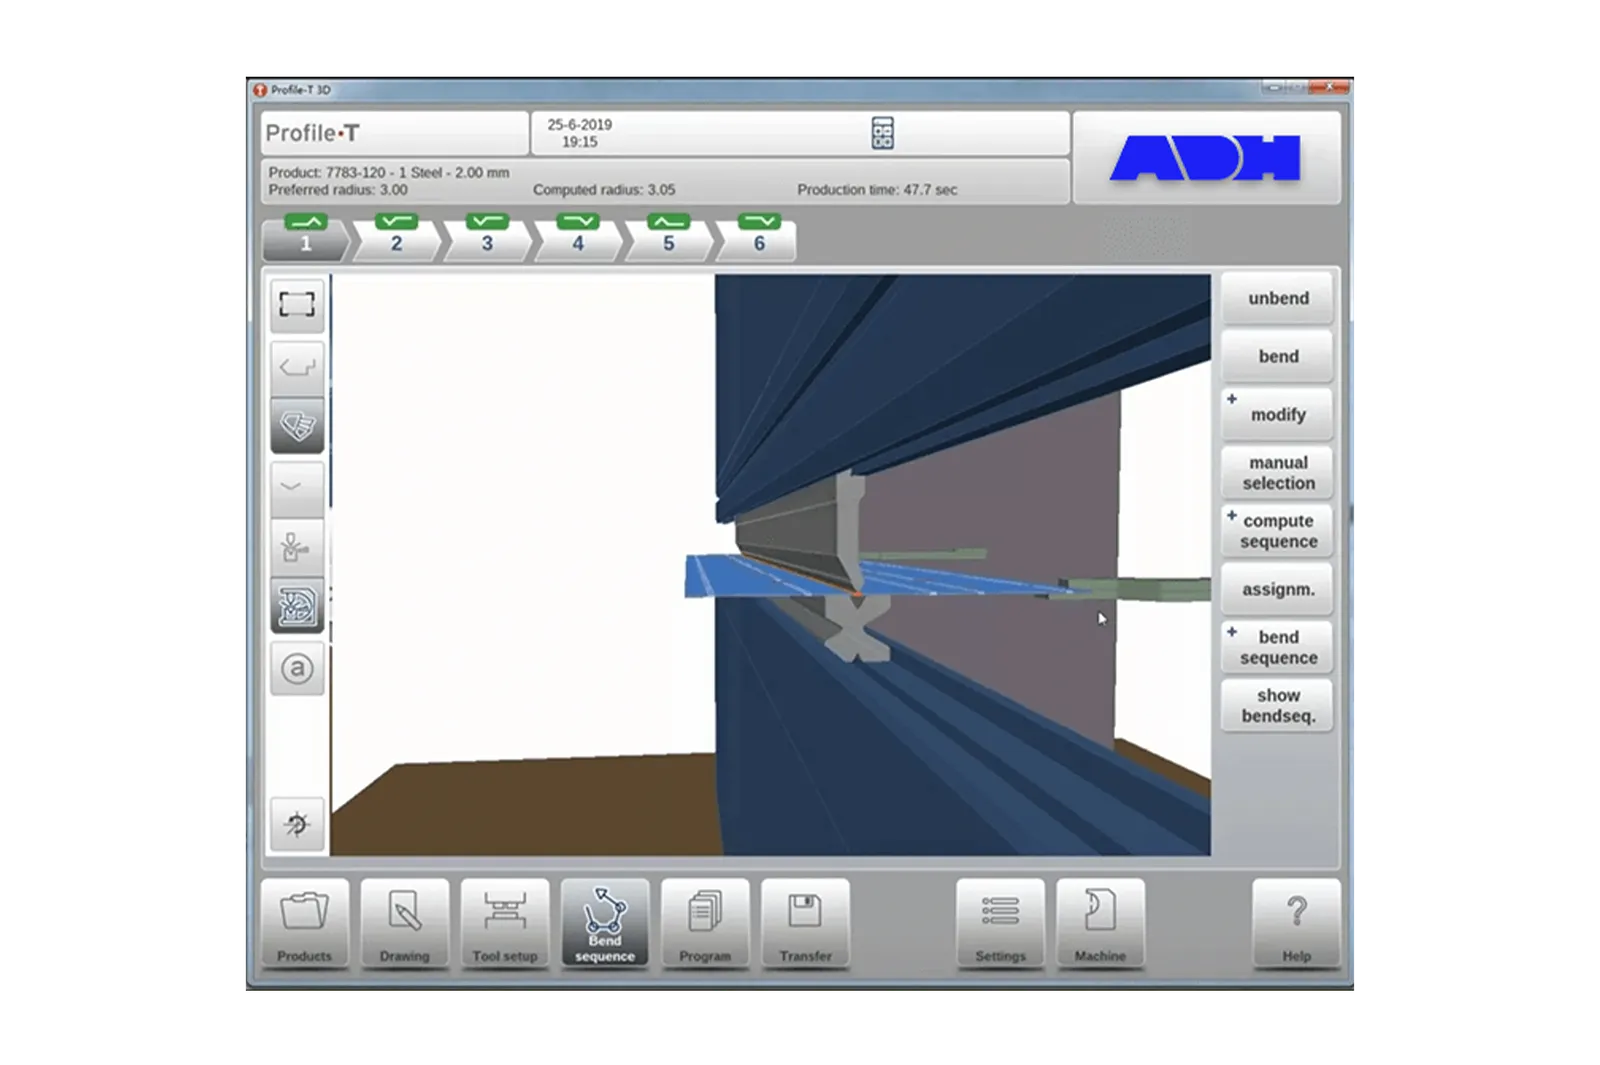This screenshot has height=1065, width=1600.
Task: Click the assignm. button
Action: click(x=1277, y=589)
